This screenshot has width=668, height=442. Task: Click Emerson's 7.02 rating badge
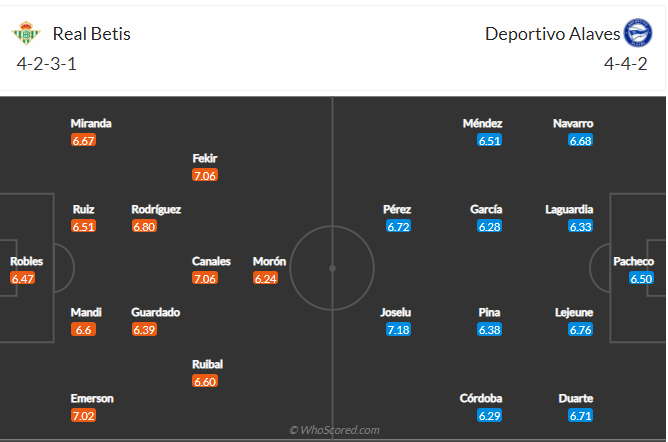[84, 416]
